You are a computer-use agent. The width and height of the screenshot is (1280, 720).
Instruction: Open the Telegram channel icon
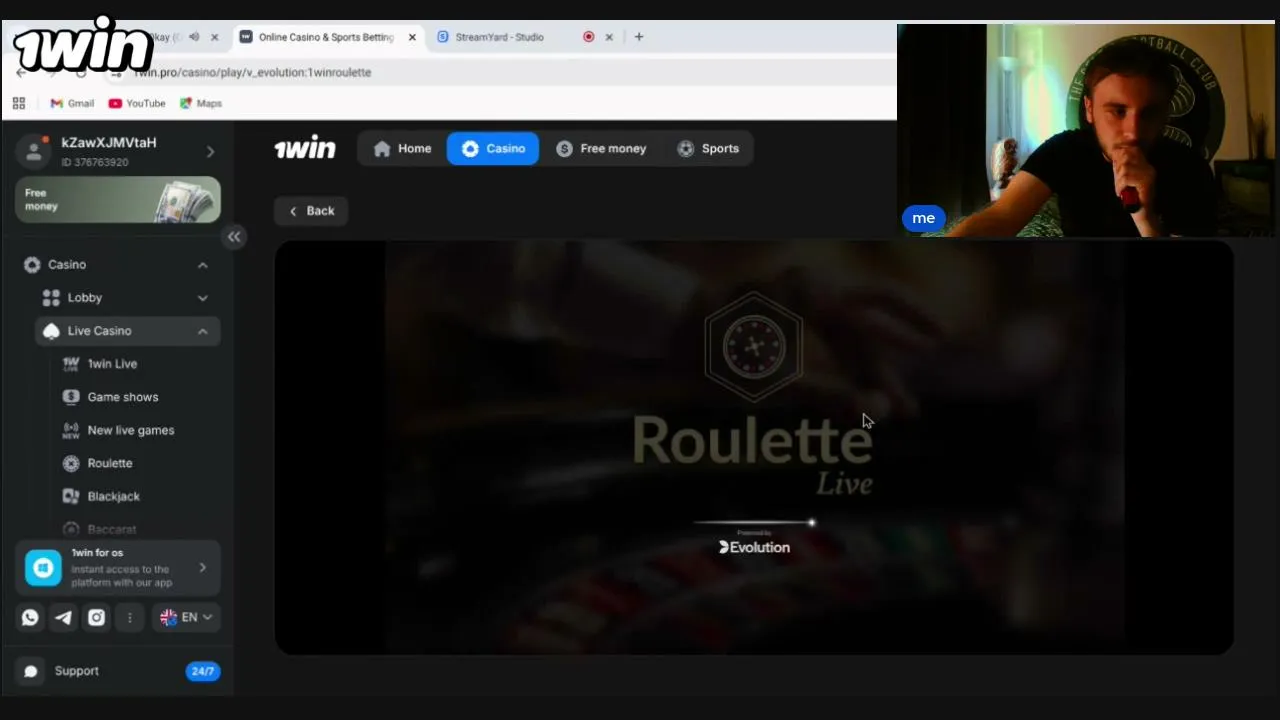coord(63,617)
